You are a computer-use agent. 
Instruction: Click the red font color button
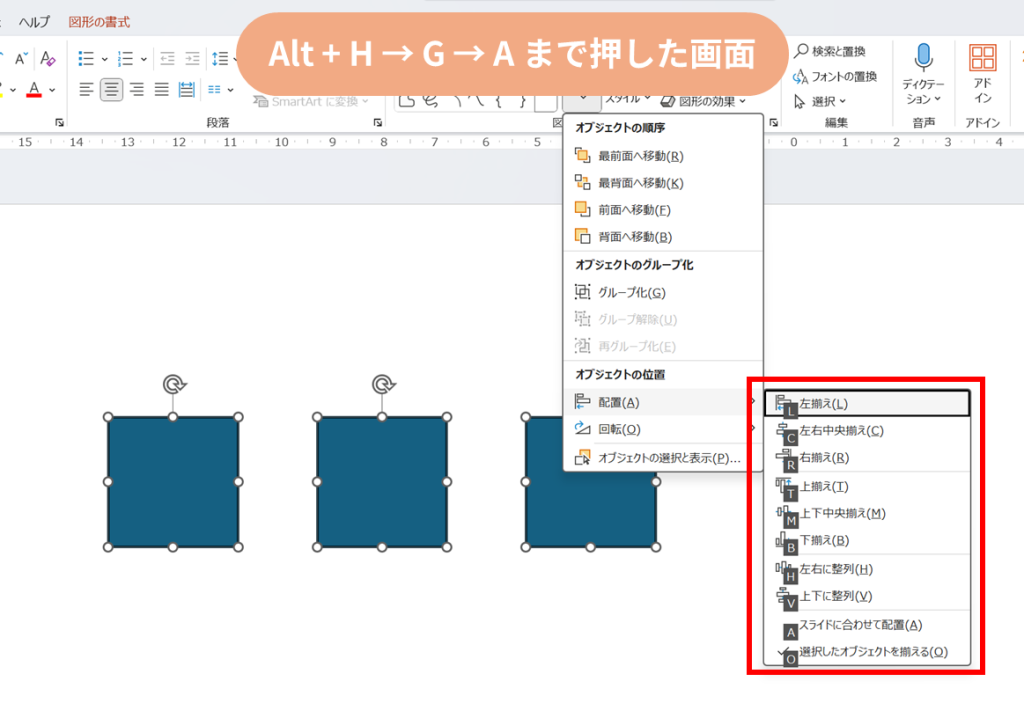coord(34,90)
